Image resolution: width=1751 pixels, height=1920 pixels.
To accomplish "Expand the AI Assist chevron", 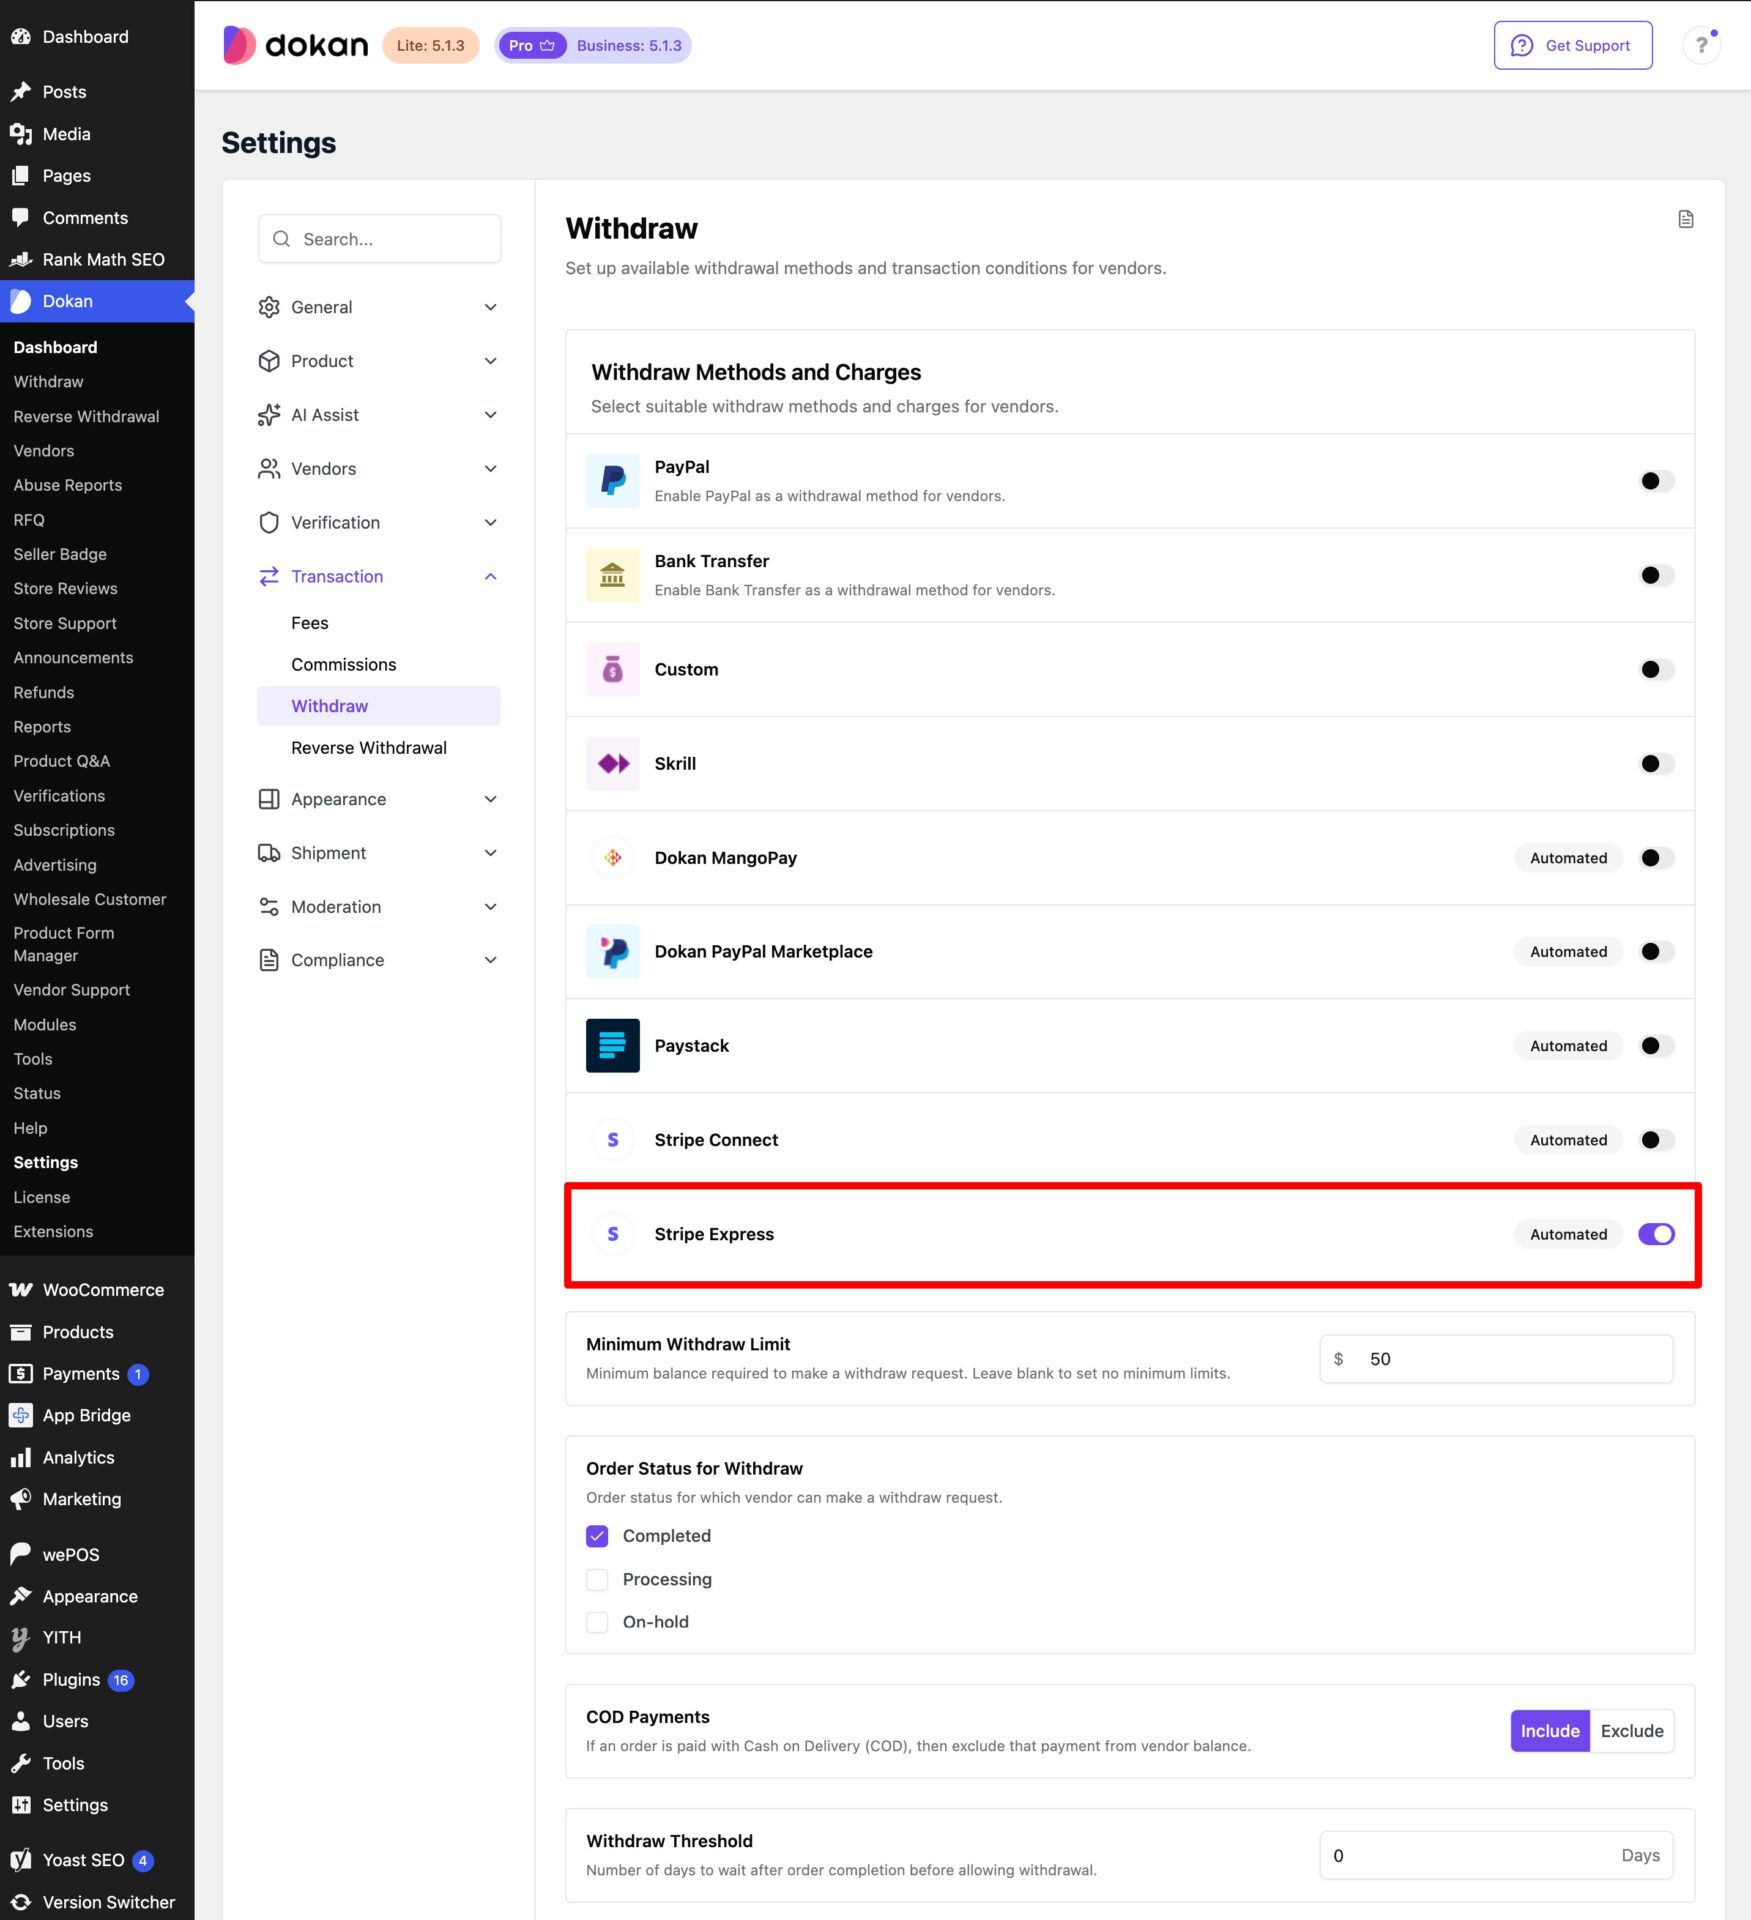I will 490,415.
